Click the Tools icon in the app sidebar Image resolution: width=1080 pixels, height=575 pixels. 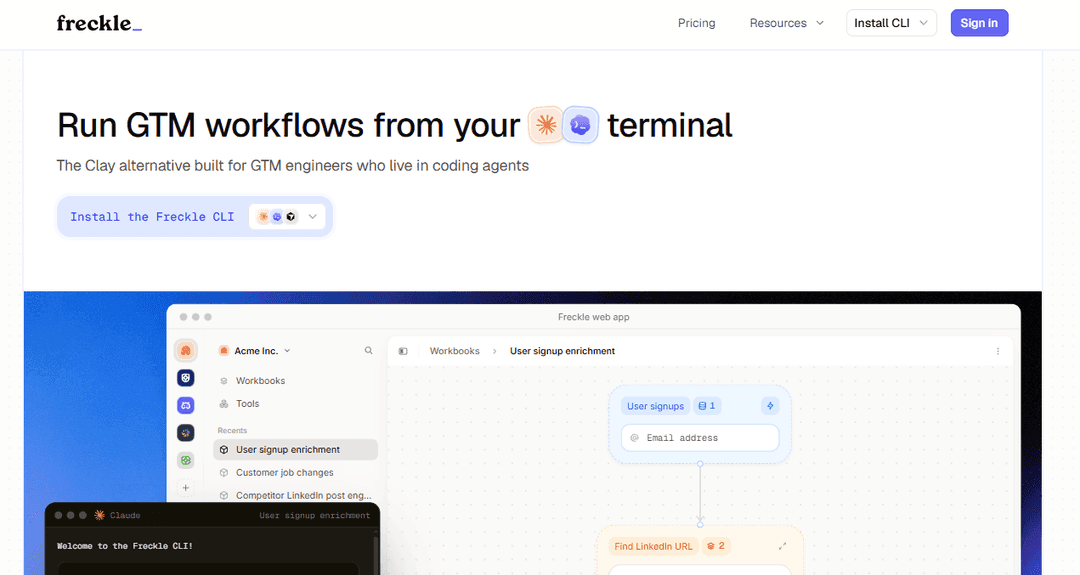[224, 404]
